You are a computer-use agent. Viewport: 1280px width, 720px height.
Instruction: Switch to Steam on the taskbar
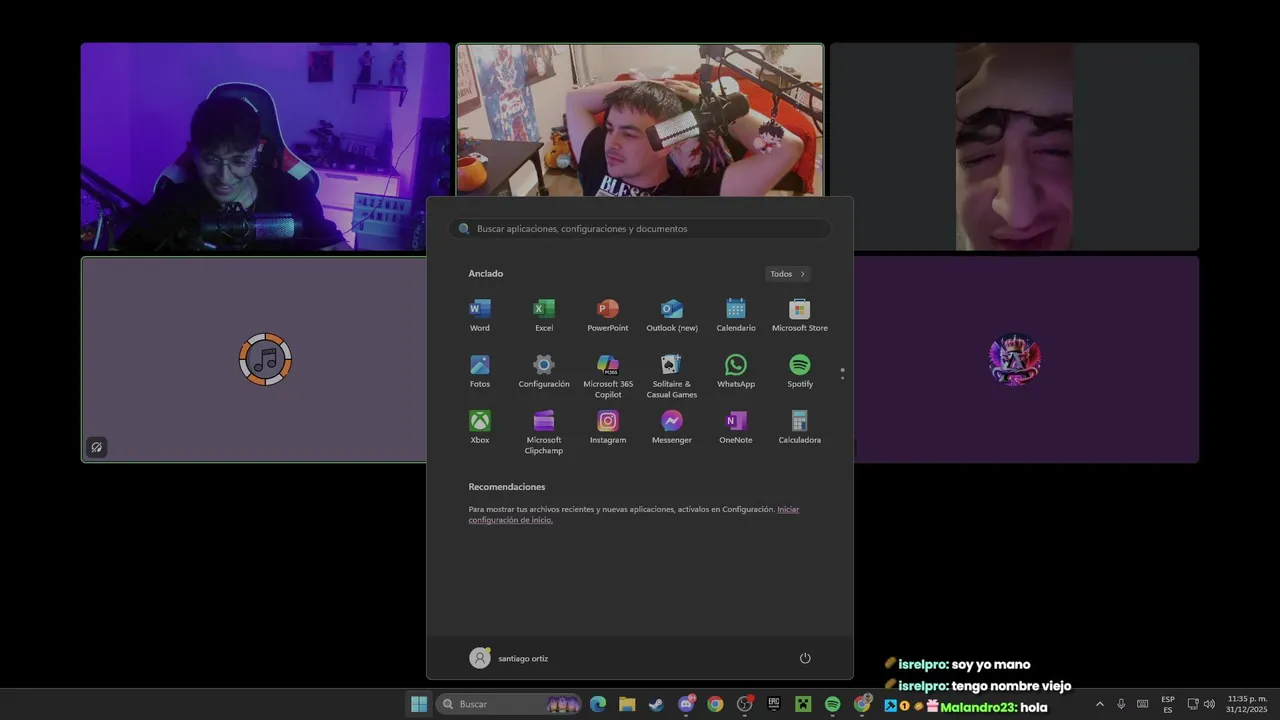tap(656, 704)
